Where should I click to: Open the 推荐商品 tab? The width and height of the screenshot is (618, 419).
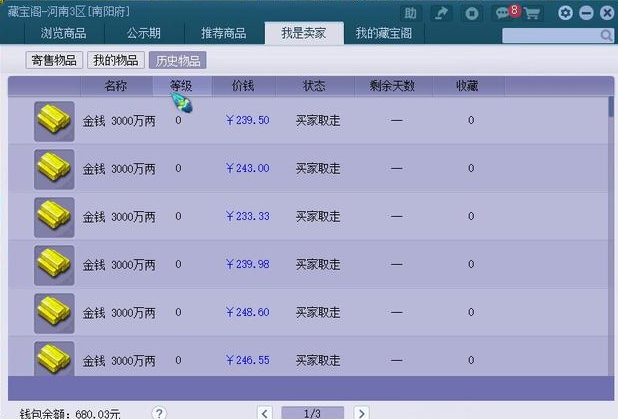point(224,33)
